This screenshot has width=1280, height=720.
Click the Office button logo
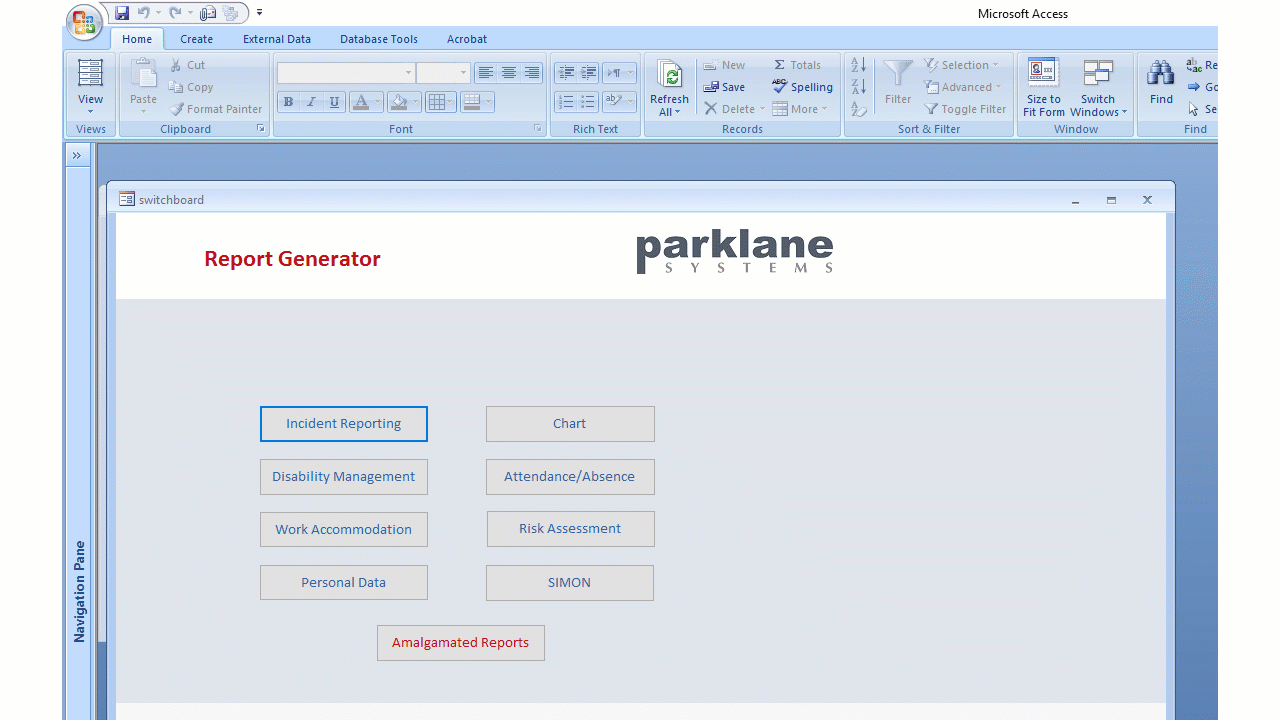(x=85, y=22)
